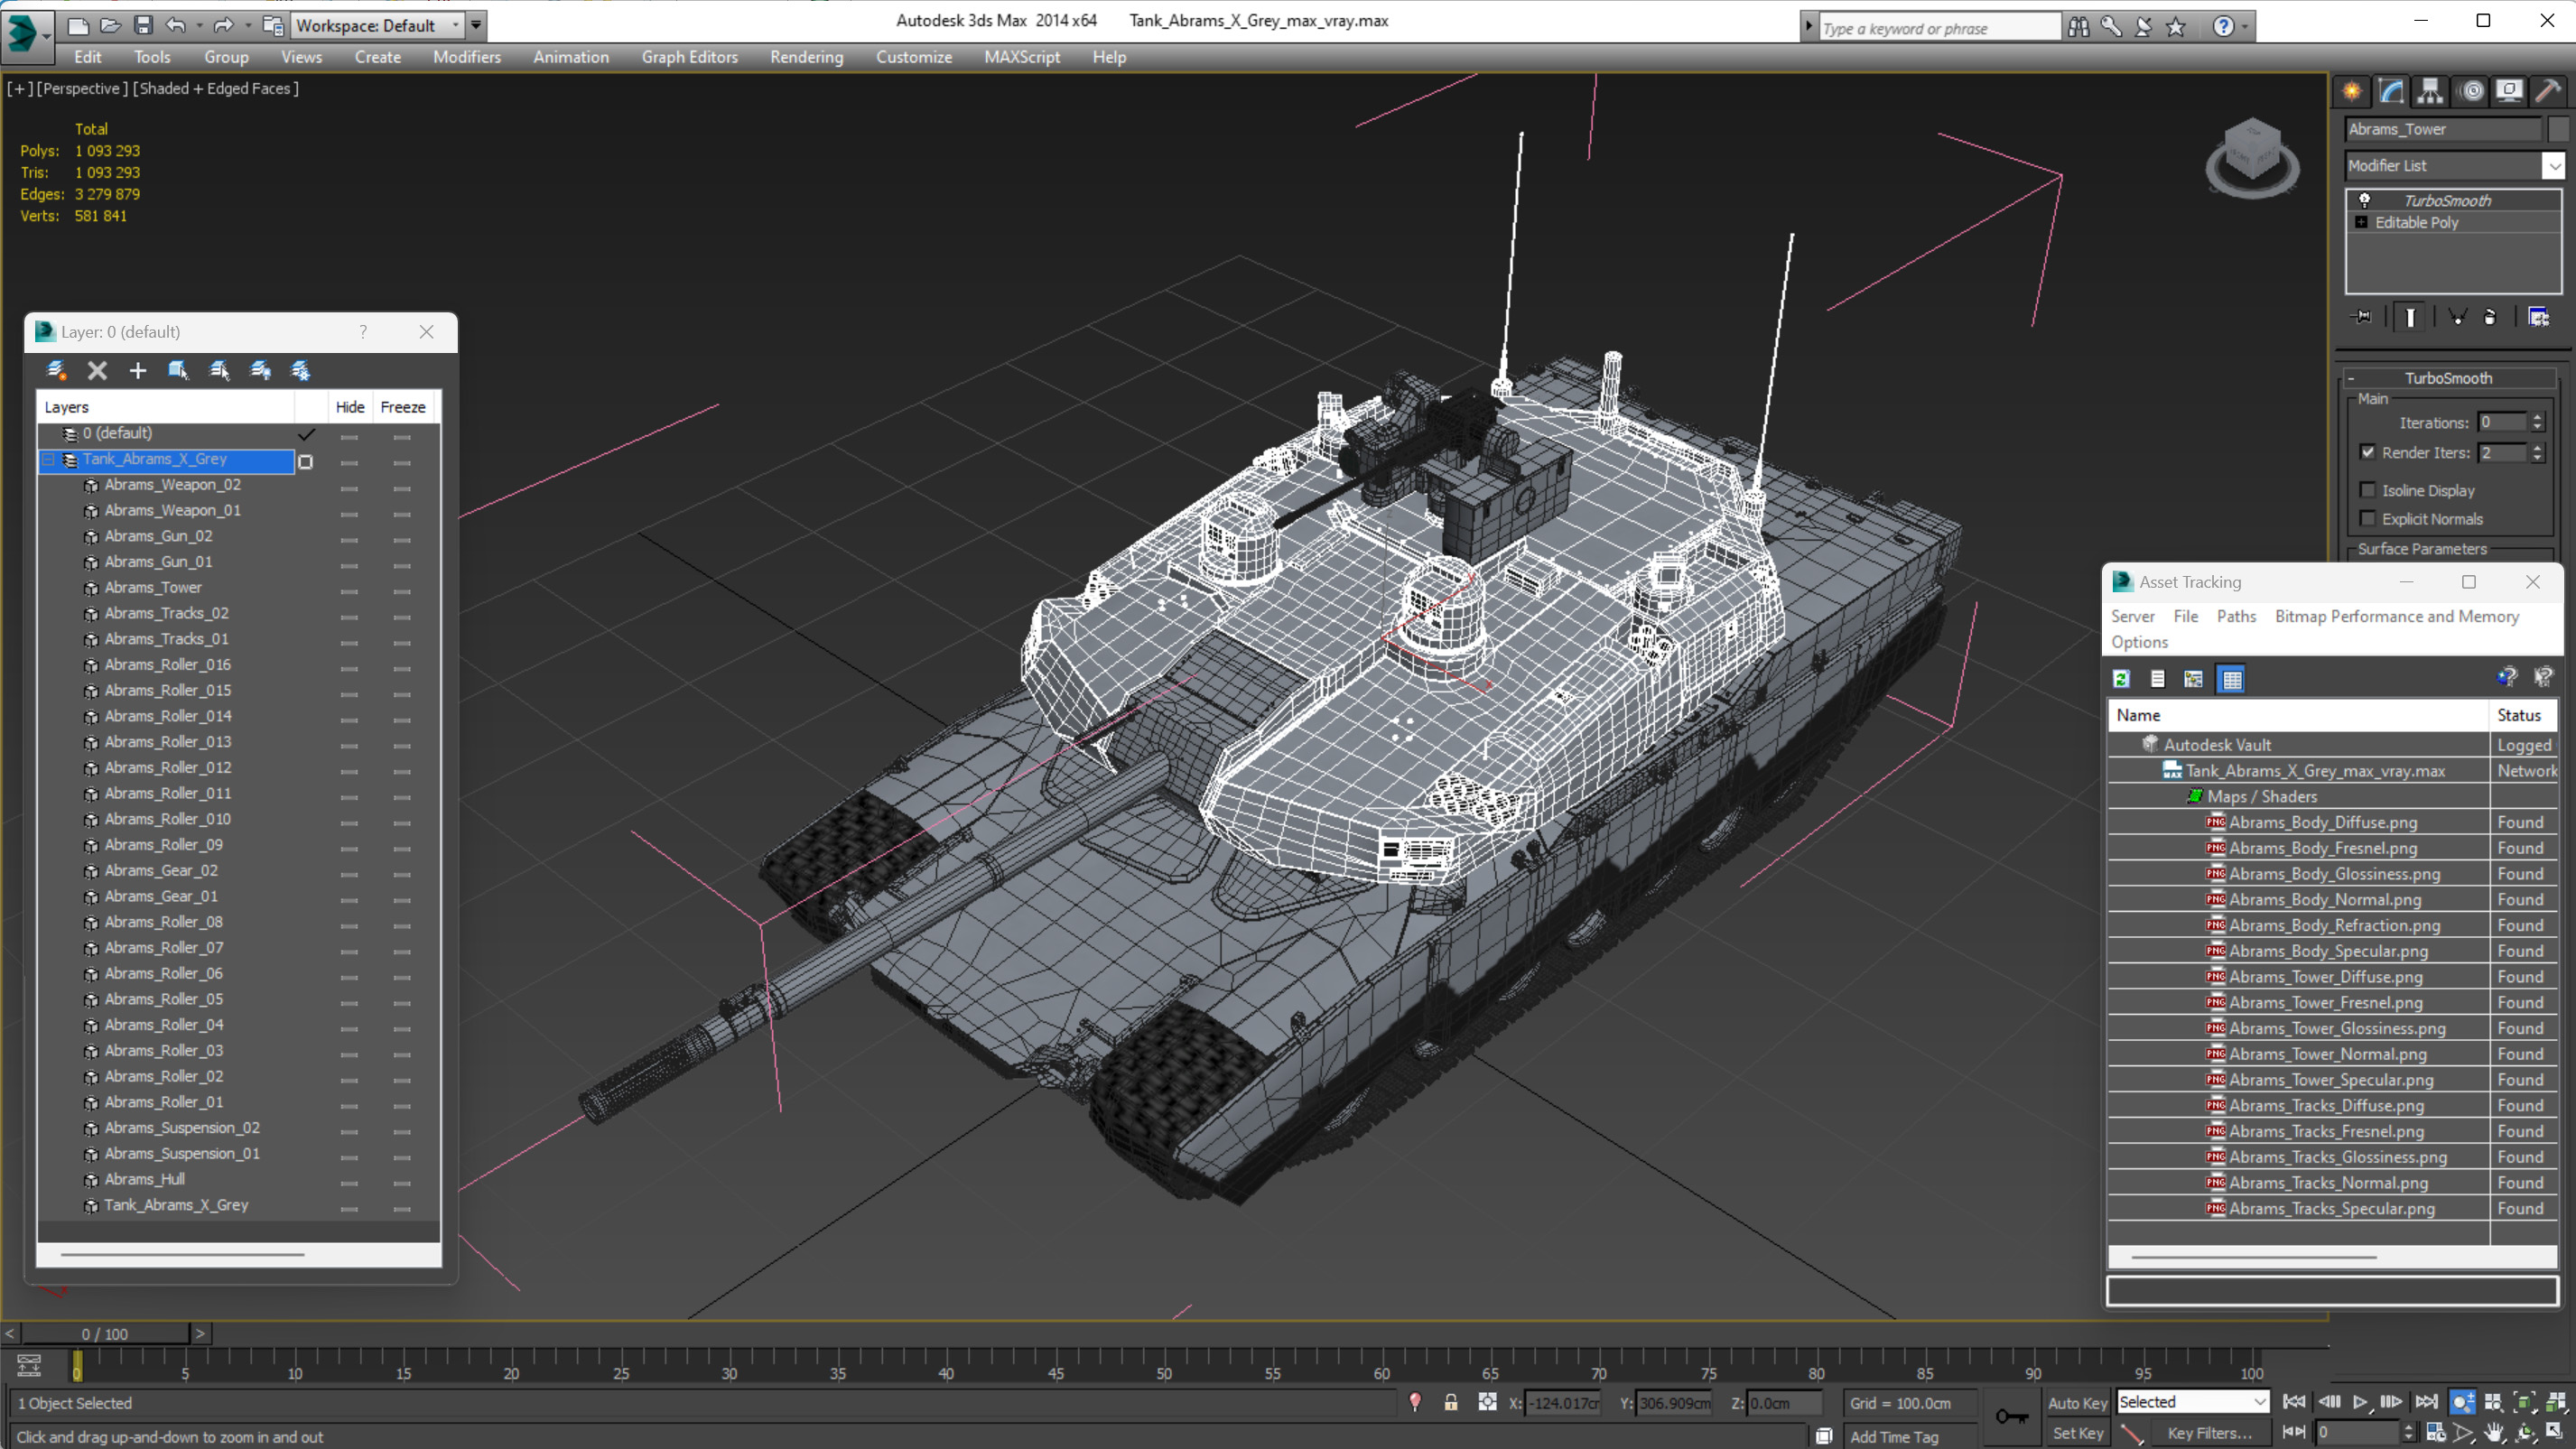Click the ViewCube in the viewport
Screen dimensions: 2576x1449
(2252, 157)
